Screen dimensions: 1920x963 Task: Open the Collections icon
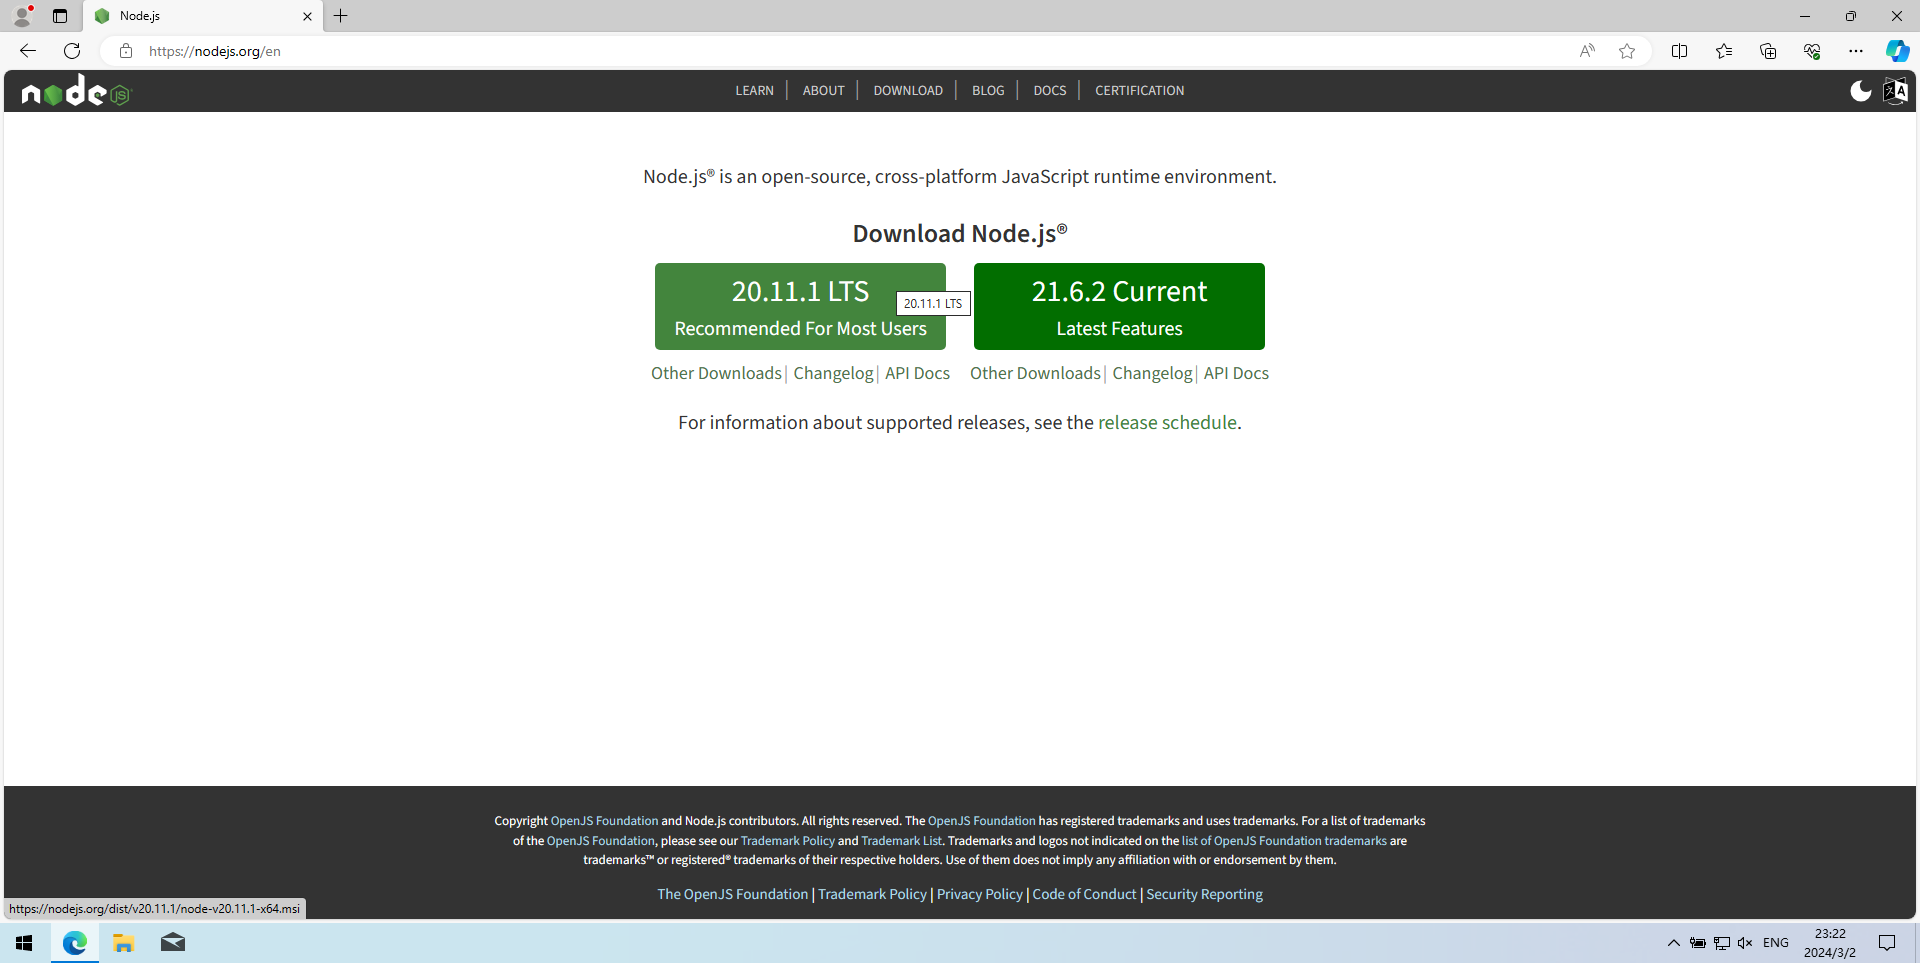[x=1768, y=51]
